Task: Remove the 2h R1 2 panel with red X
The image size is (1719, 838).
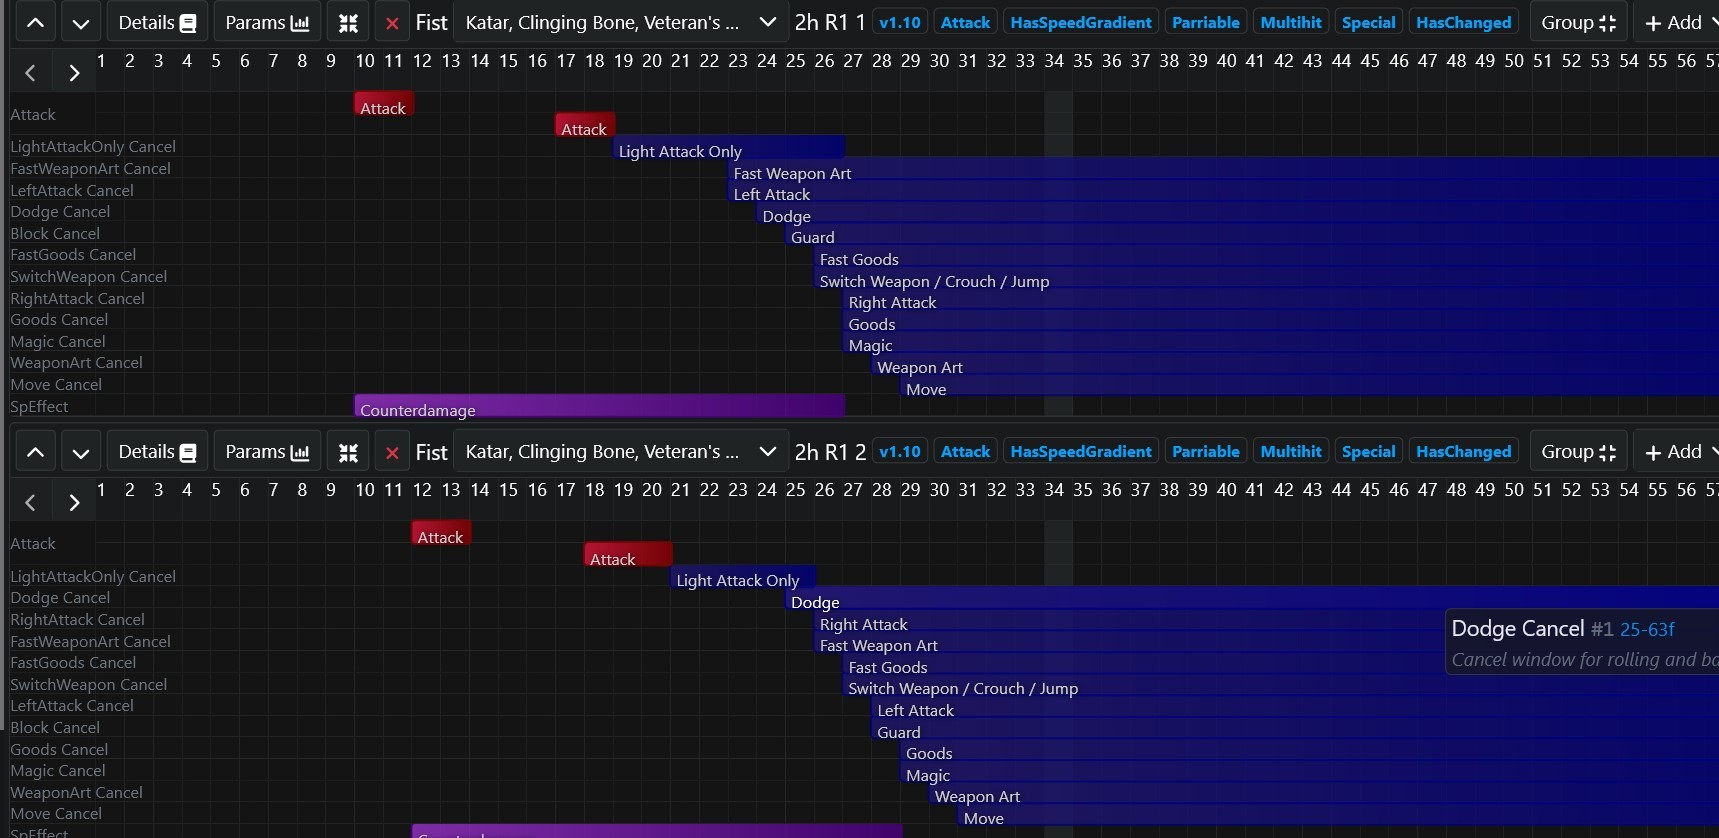Action: pyautogui.click(x=392, y=452)
